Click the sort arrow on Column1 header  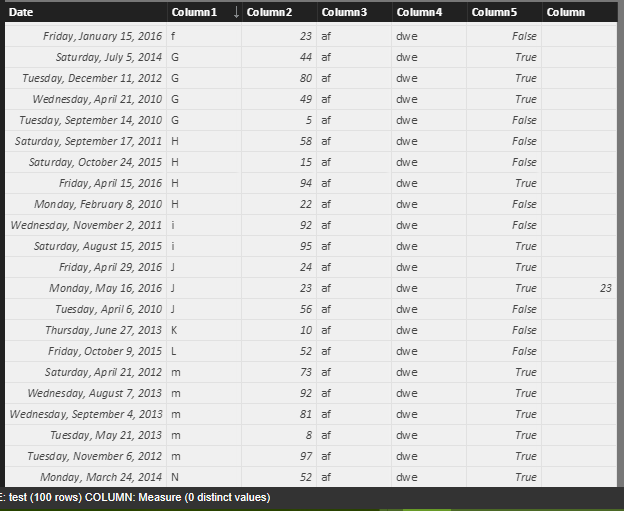click(236, 12)
